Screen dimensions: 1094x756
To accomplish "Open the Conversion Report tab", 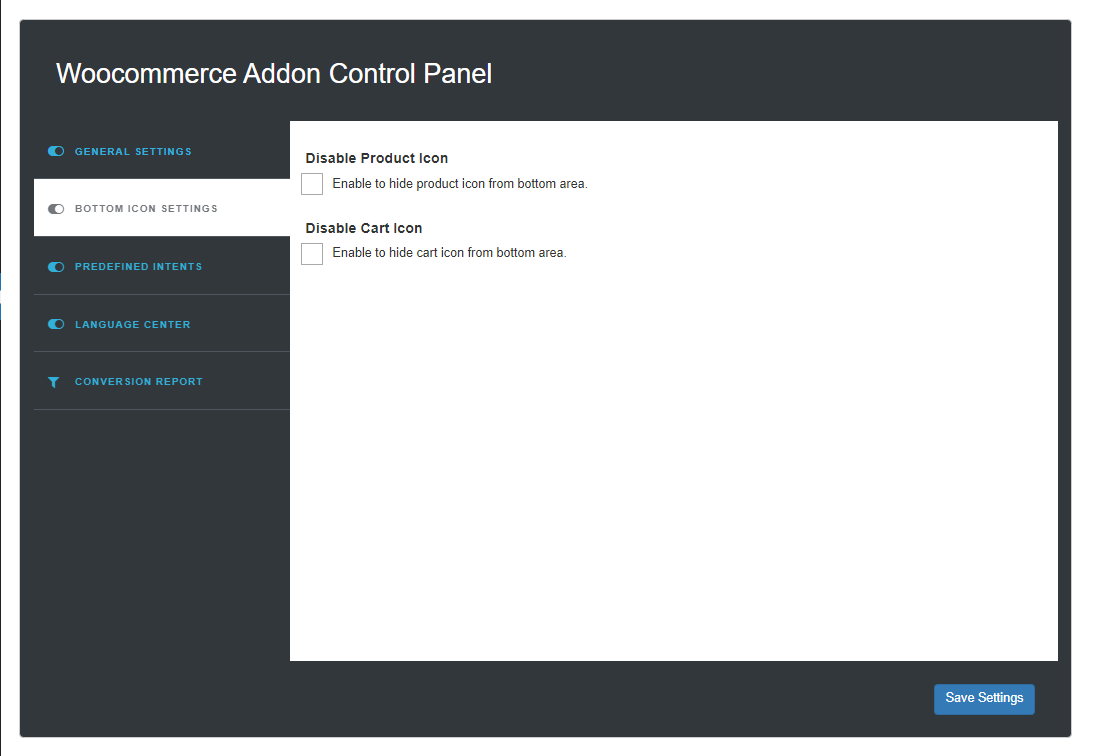I will point(162,381).
